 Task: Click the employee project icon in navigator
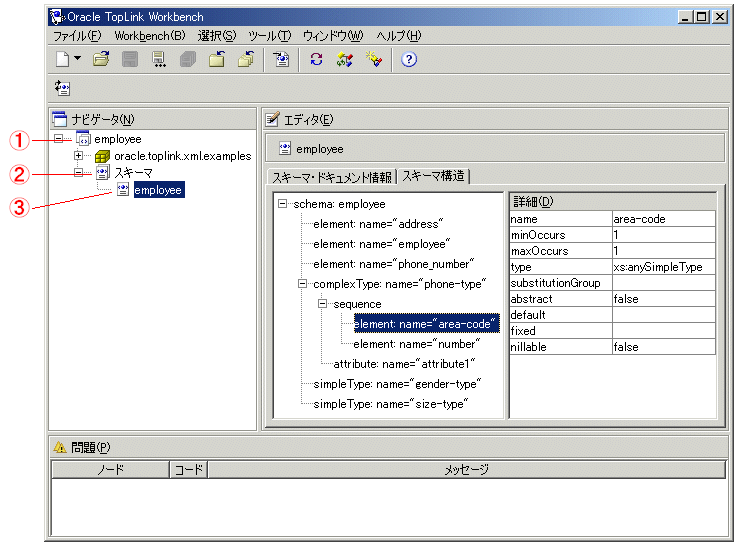tap(83, 139)
